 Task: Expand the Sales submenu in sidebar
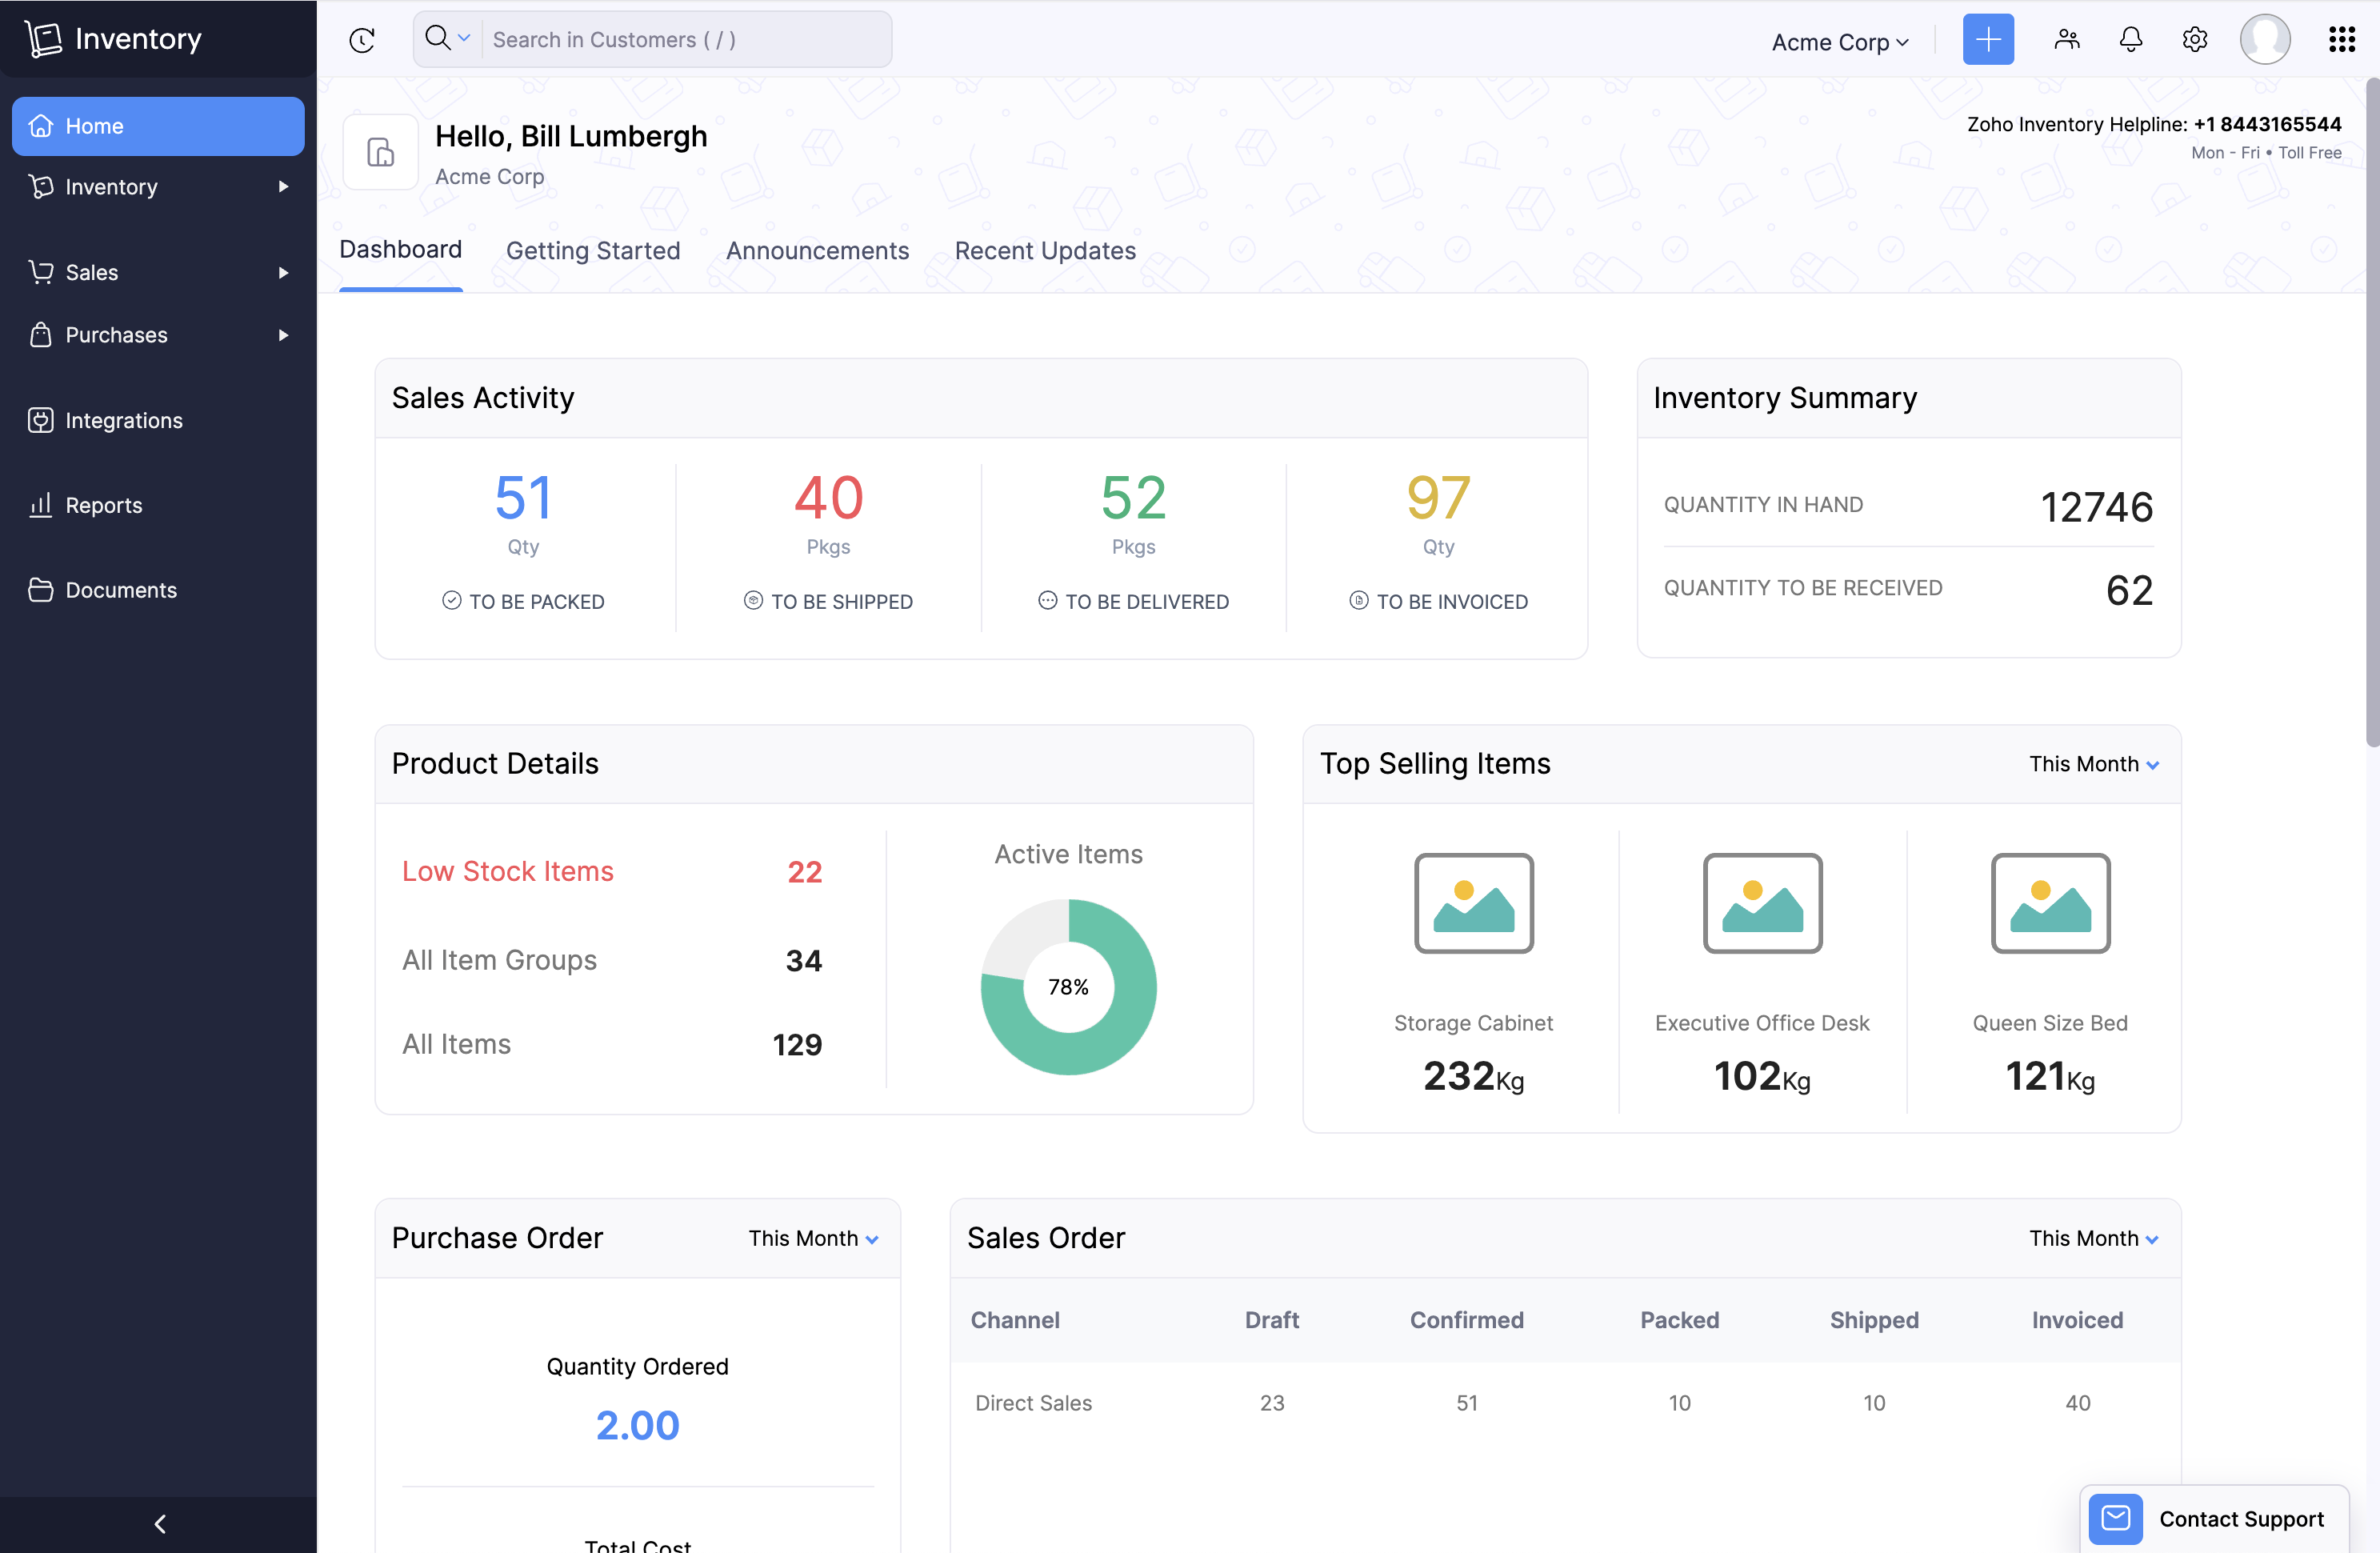coord(283,272)
